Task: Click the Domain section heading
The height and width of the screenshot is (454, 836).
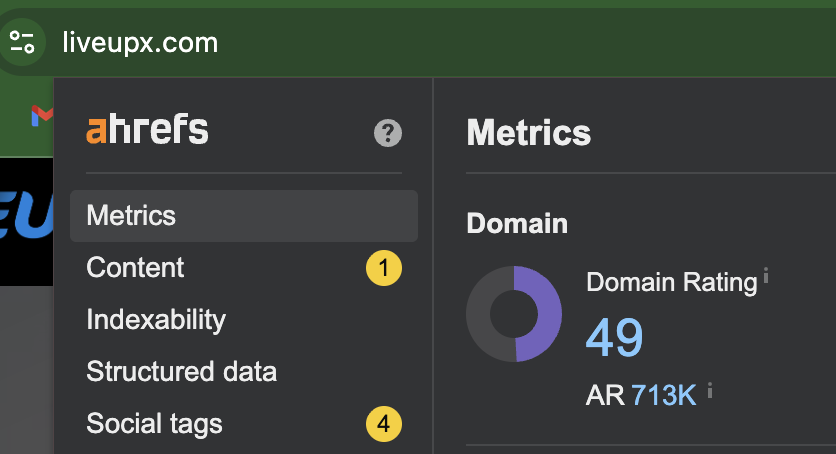Action: (517, 223)
